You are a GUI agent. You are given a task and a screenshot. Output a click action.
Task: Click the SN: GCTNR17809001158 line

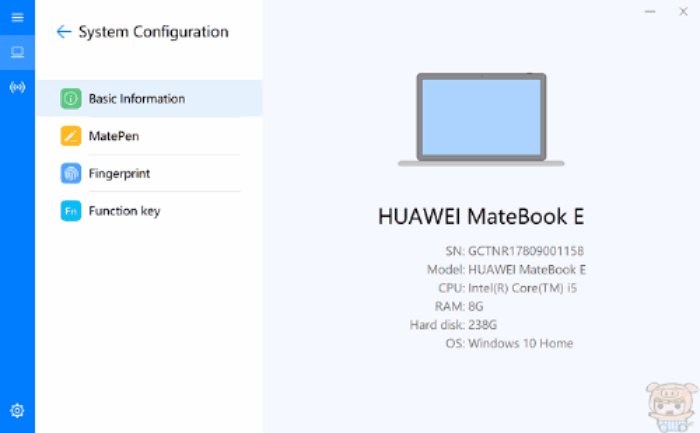coord(514,251)
